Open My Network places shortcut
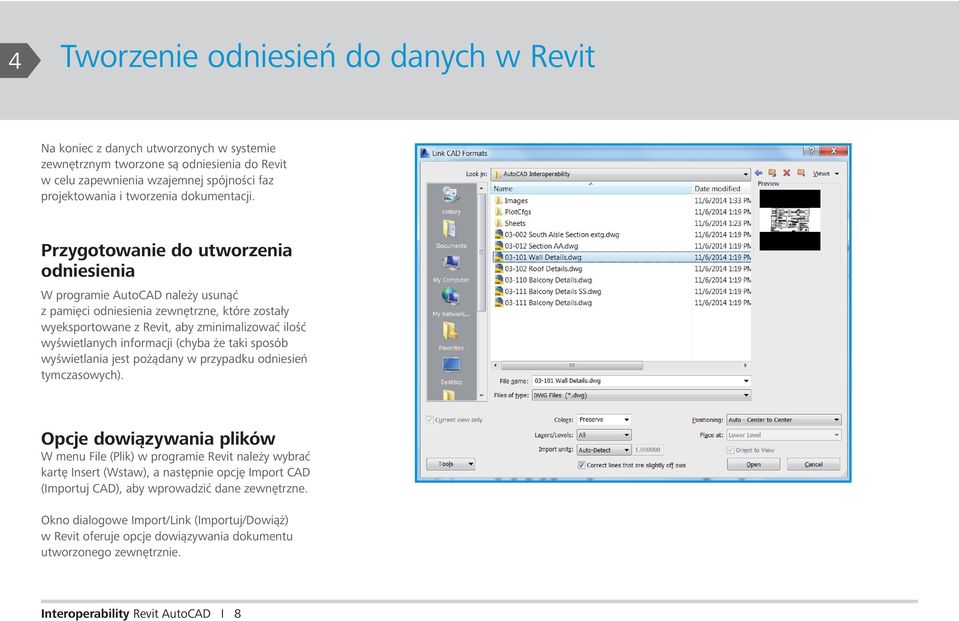The height and width of the screenshot is (621, 959). pyautogui.click(x=451, y=302)
